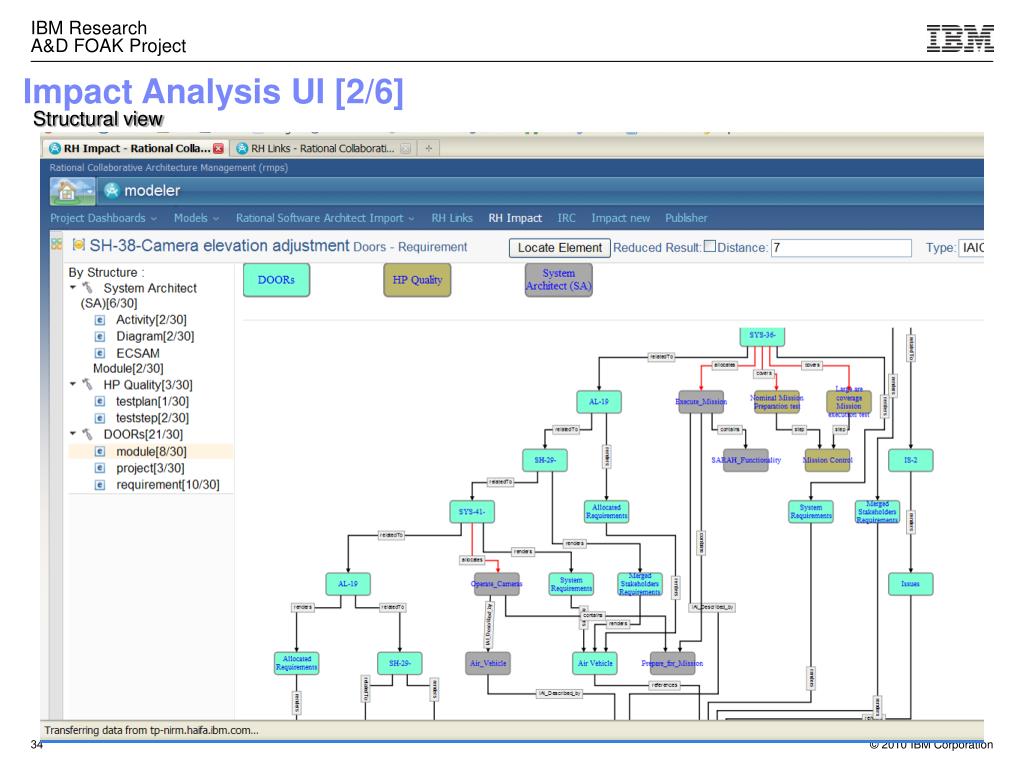Collapse the System Architect tree node
1024x768 pixels.
point(73,287)
